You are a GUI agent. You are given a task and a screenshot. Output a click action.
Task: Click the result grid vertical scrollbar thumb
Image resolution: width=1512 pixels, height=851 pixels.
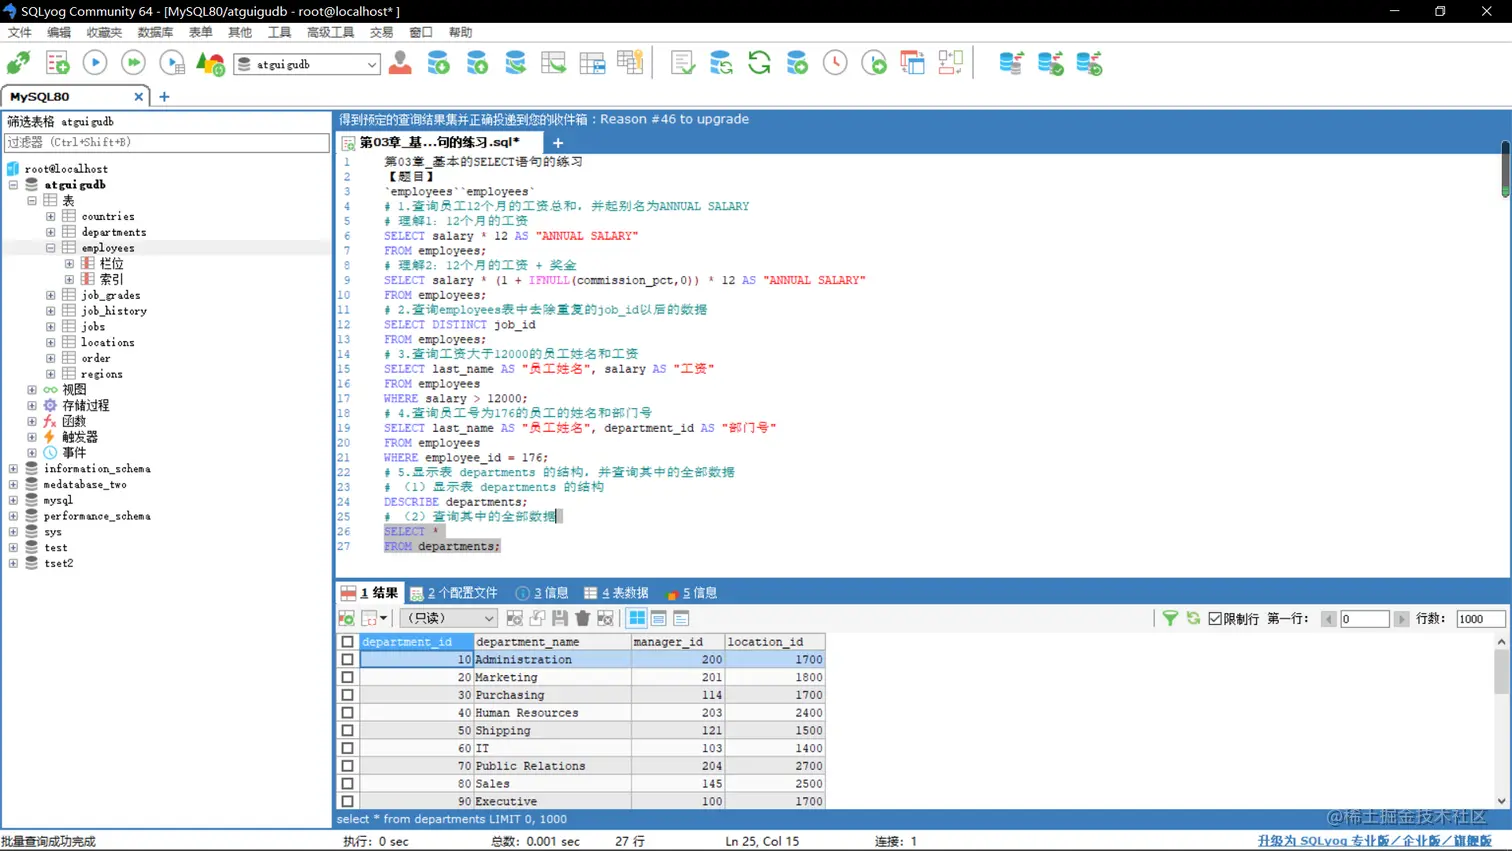point(1501,671)
